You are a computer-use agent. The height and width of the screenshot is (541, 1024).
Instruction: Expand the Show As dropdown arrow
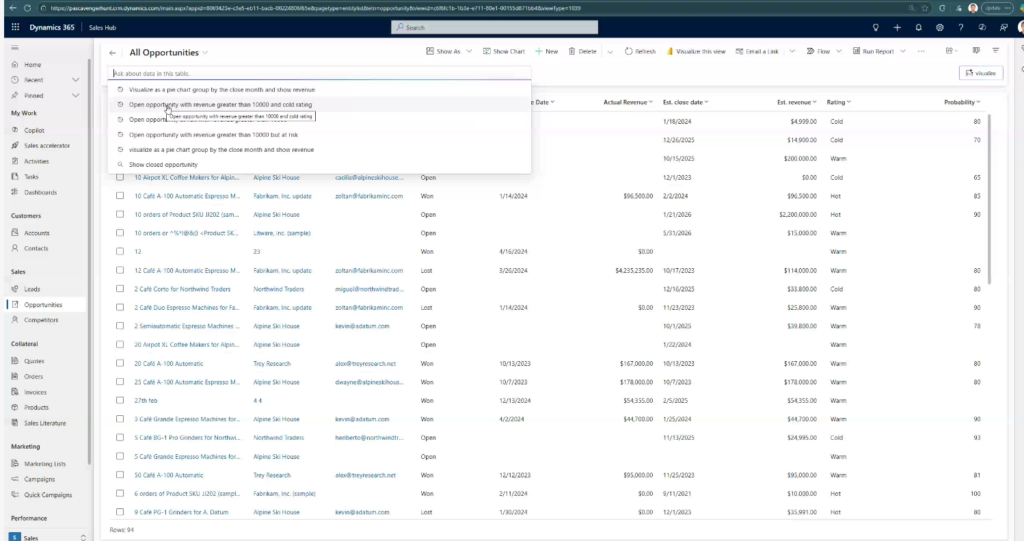pyautogui.click(x=469, y=51)
